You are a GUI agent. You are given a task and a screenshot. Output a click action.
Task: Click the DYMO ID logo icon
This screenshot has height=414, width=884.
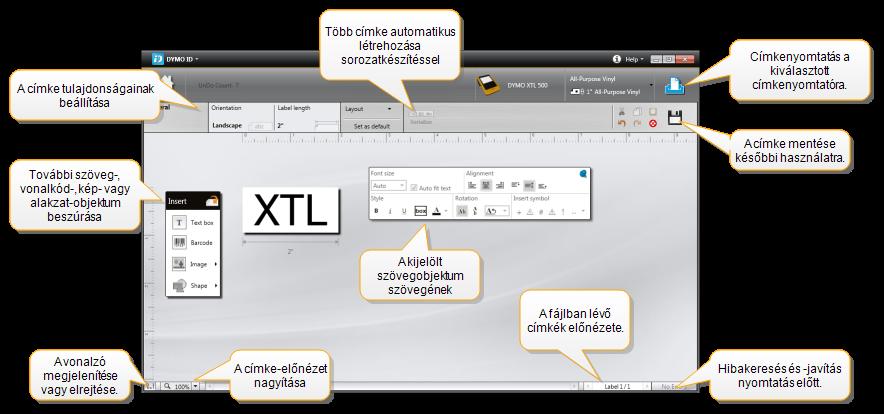(158, 59)
